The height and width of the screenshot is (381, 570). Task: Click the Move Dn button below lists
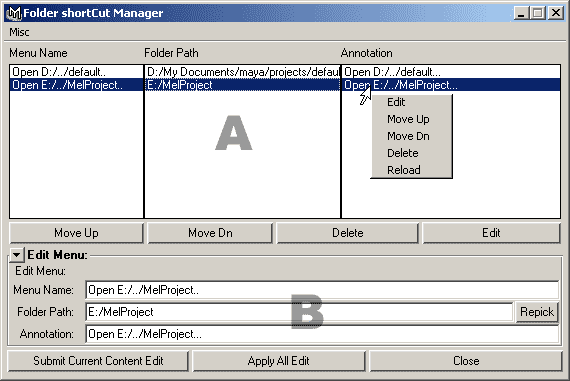[x=210, y=233]
